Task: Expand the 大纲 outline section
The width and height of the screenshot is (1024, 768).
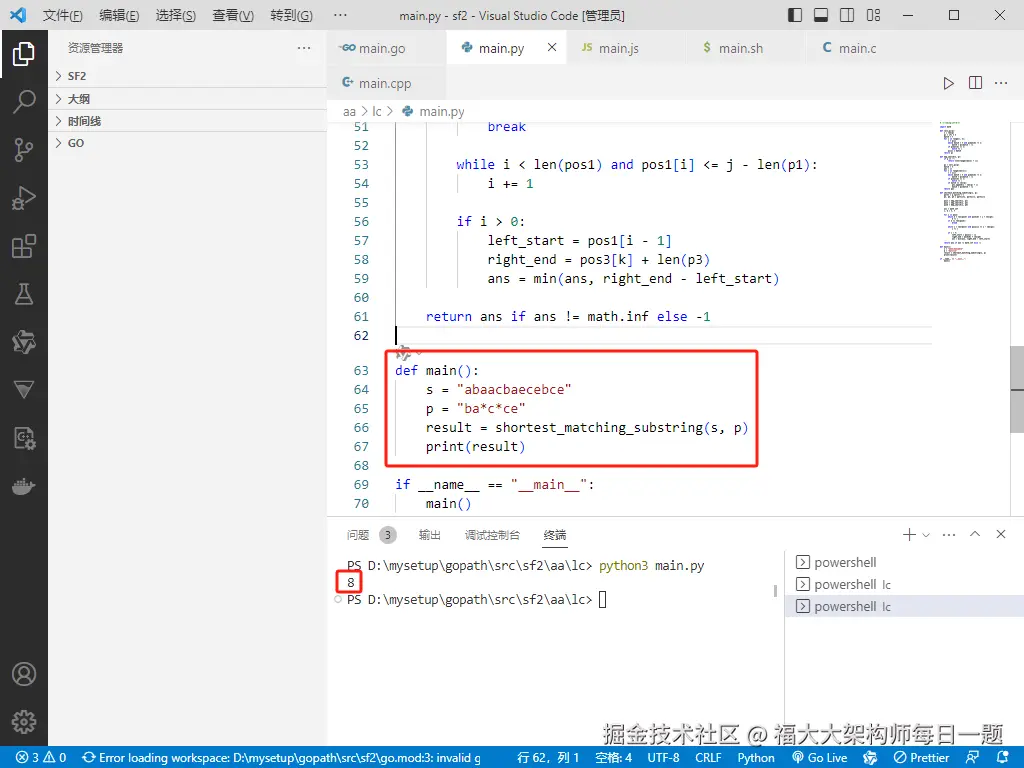Action: (x=188, y=99)
